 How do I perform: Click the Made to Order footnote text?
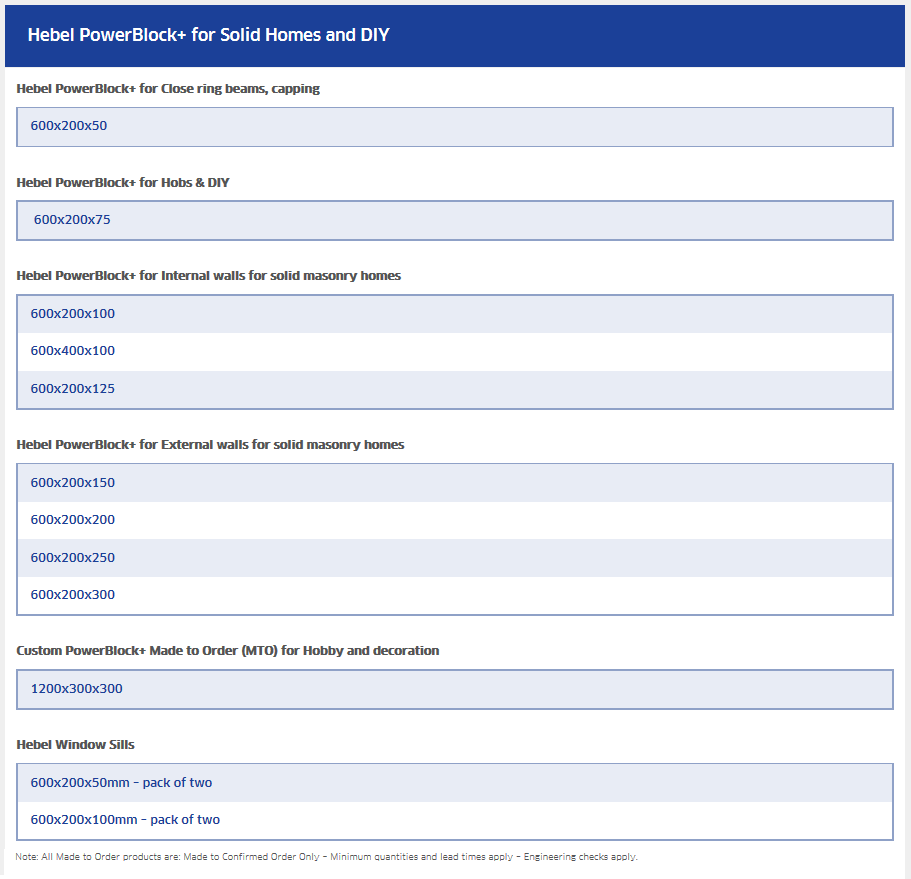click(327, 857)
